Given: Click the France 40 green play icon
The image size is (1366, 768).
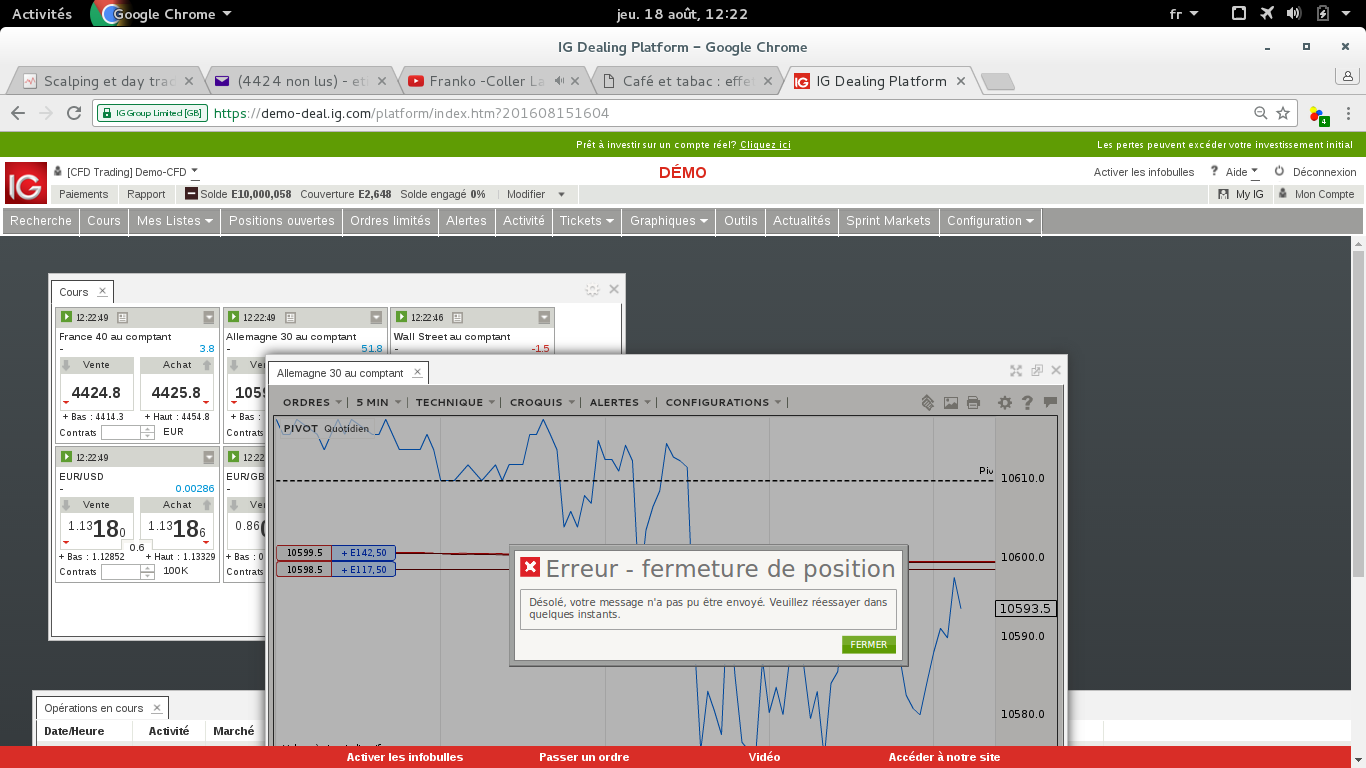Looking at the screenshot, I should (x=66, y=317).
